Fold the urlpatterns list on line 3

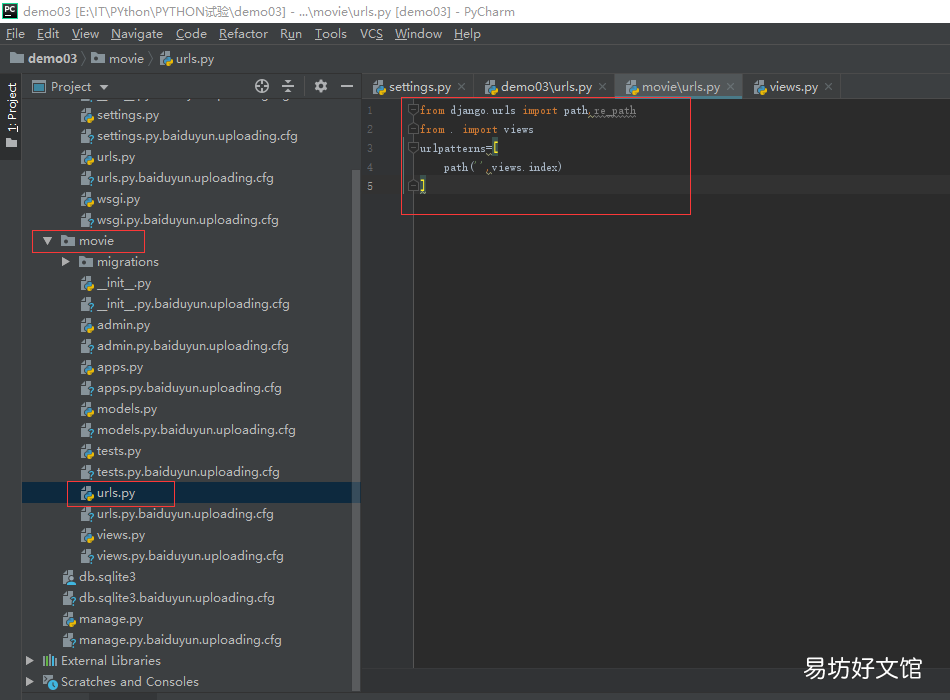(413, 147)
